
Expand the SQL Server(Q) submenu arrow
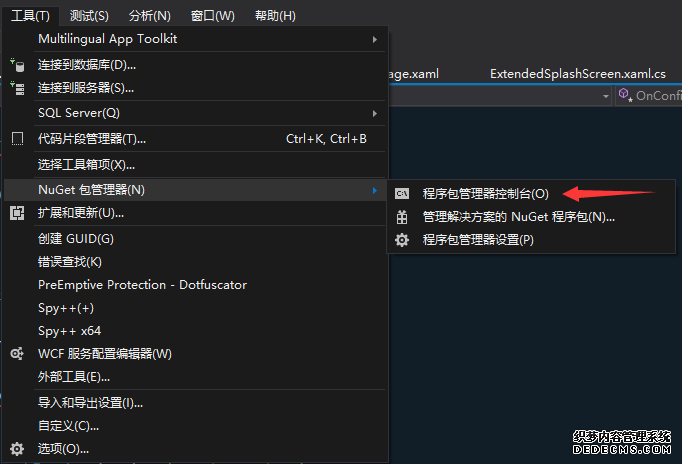pyautogui.click(x=375, y=113)
